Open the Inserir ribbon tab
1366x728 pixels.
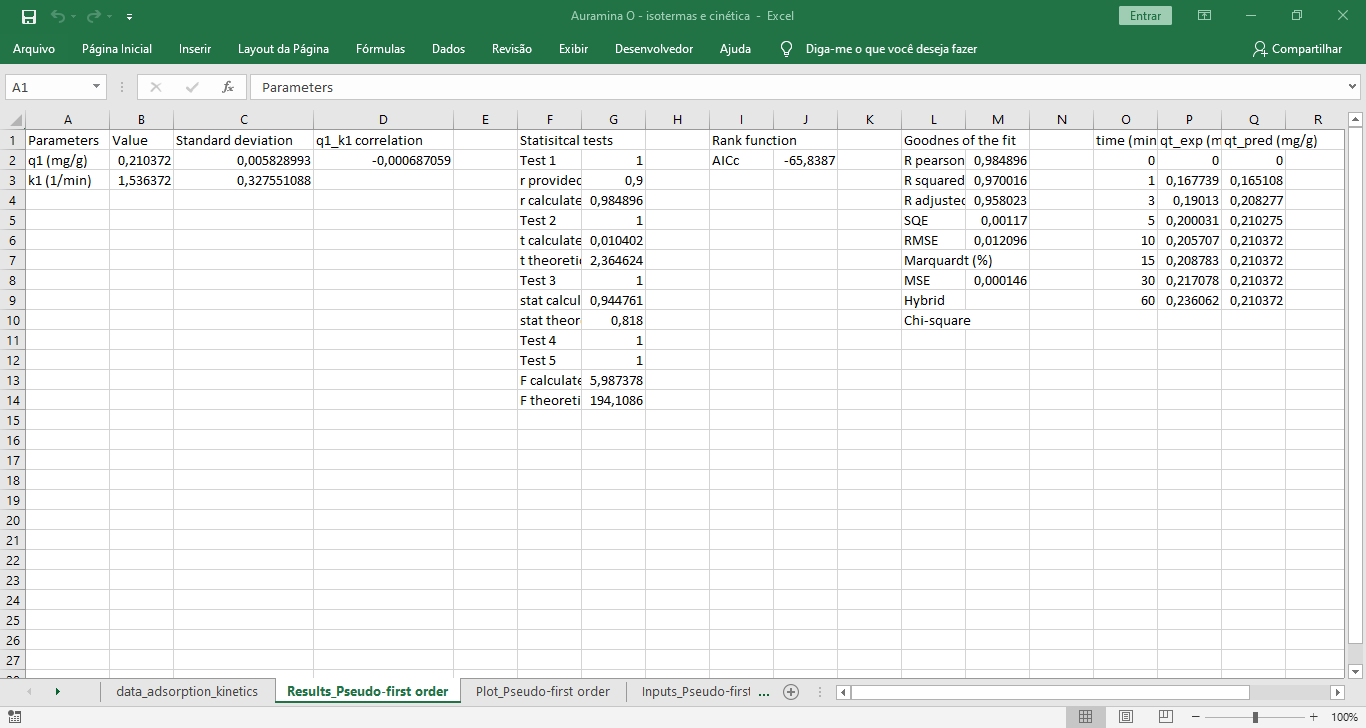click(x=195, y=49)
